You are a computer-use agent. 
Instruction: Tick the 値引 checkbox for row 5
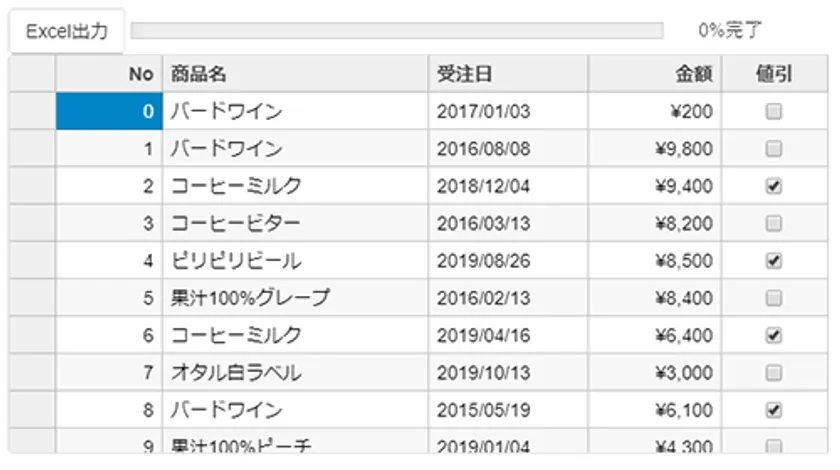(774, 298)
